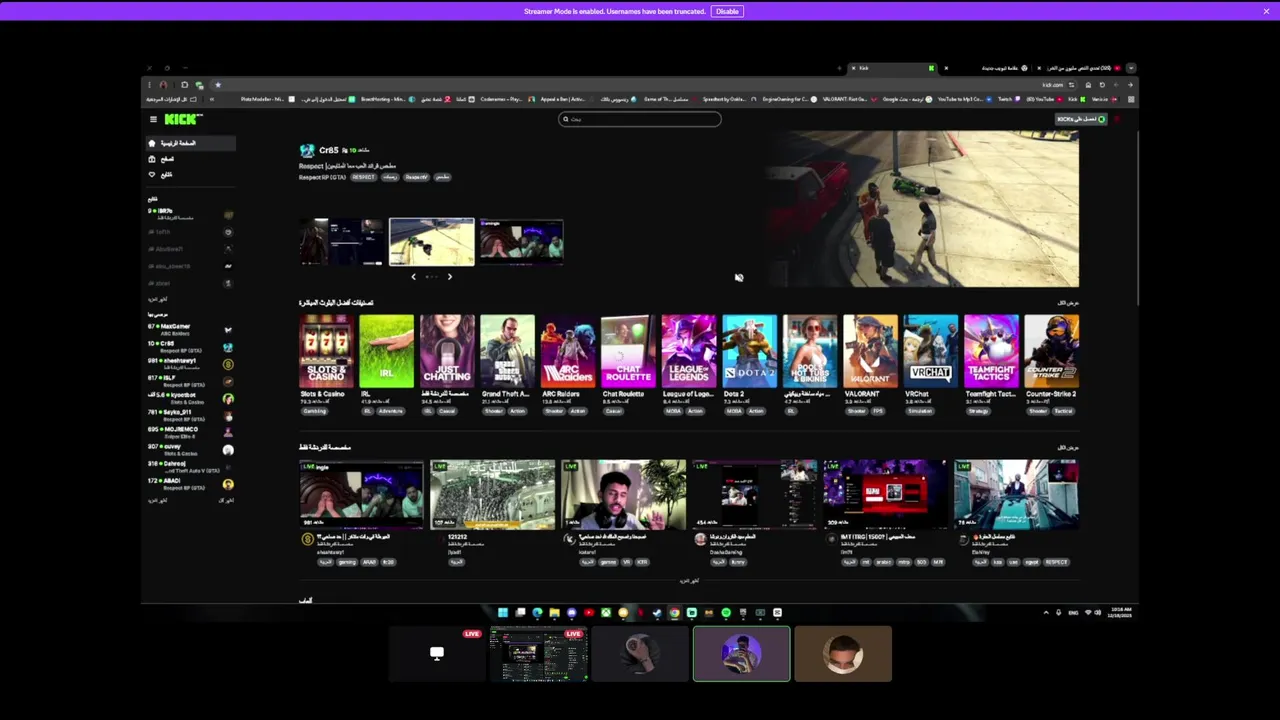The height and width of the screenshot is (720, 1280).
Task: Click the home icon in Kick sidebar
Action: (152, 143)
